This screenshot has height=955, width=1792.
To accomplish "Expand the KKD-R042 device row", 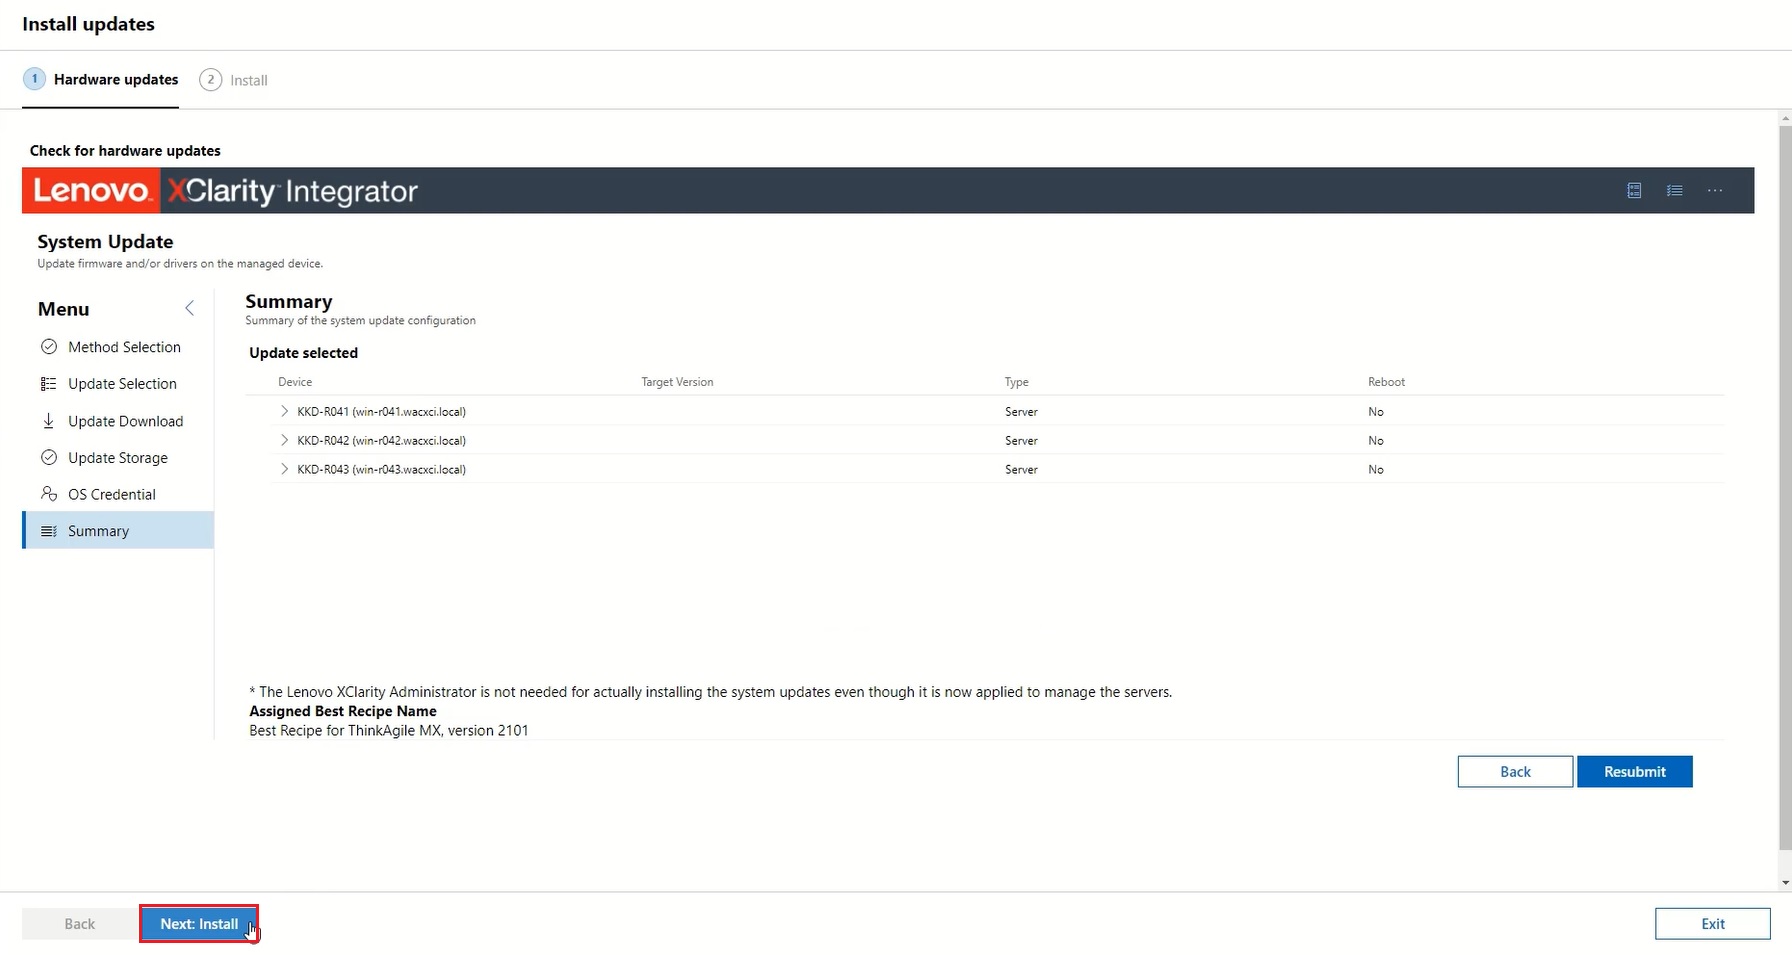I will coord(284,440).
